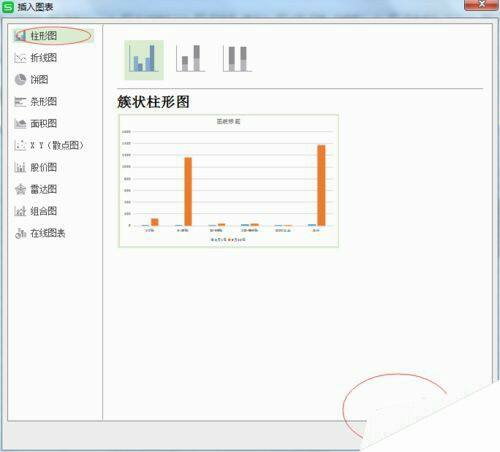The height and width of the screenshot is (452, 500).
Task: Click the stock chart icon beside 股价图
Action: coord(20,167)
